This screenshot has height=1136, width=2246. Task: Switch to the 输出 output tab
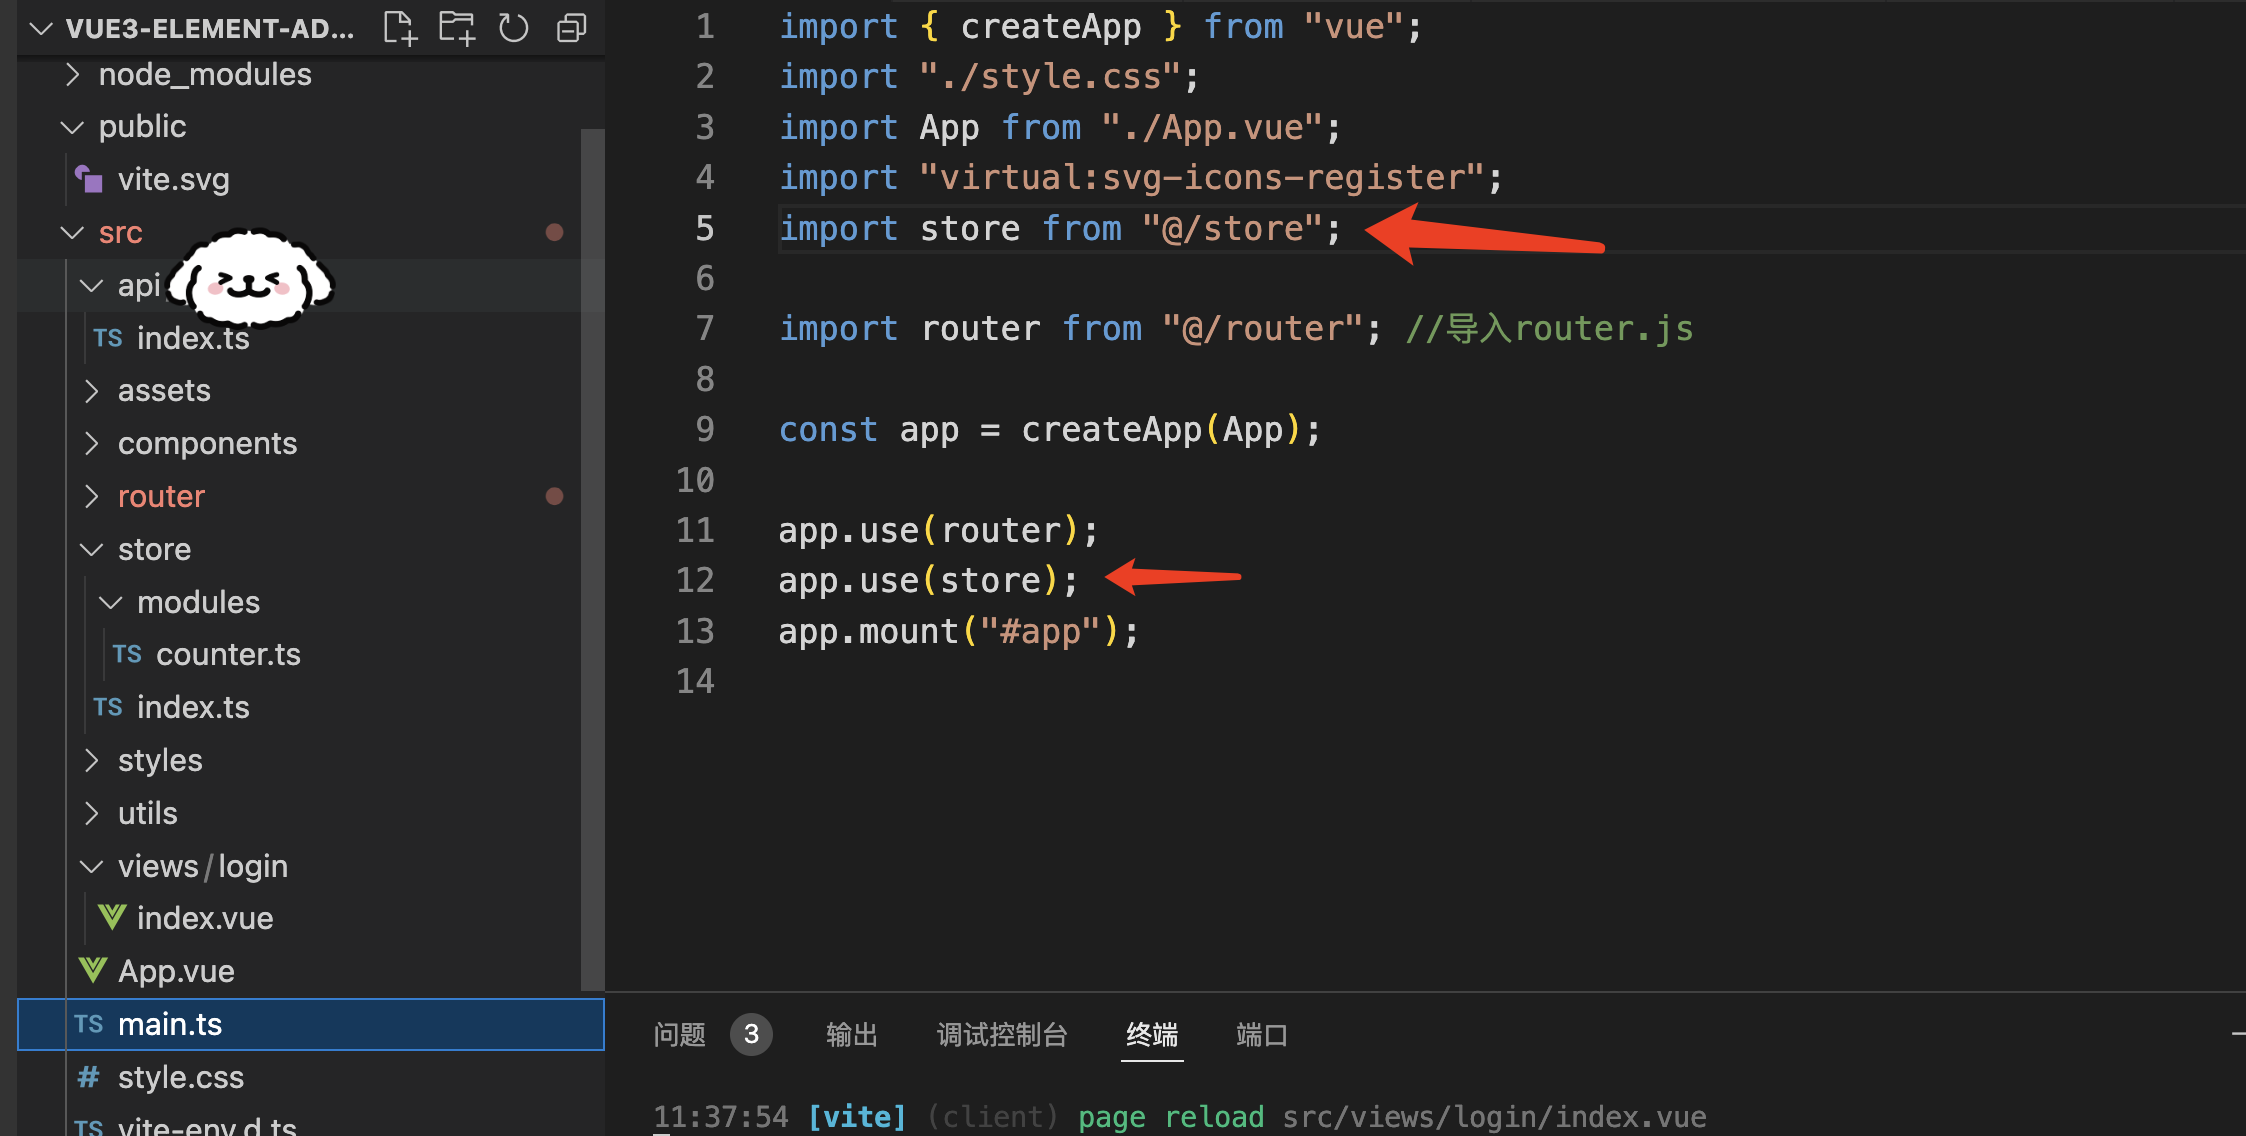pos(852,1035)
